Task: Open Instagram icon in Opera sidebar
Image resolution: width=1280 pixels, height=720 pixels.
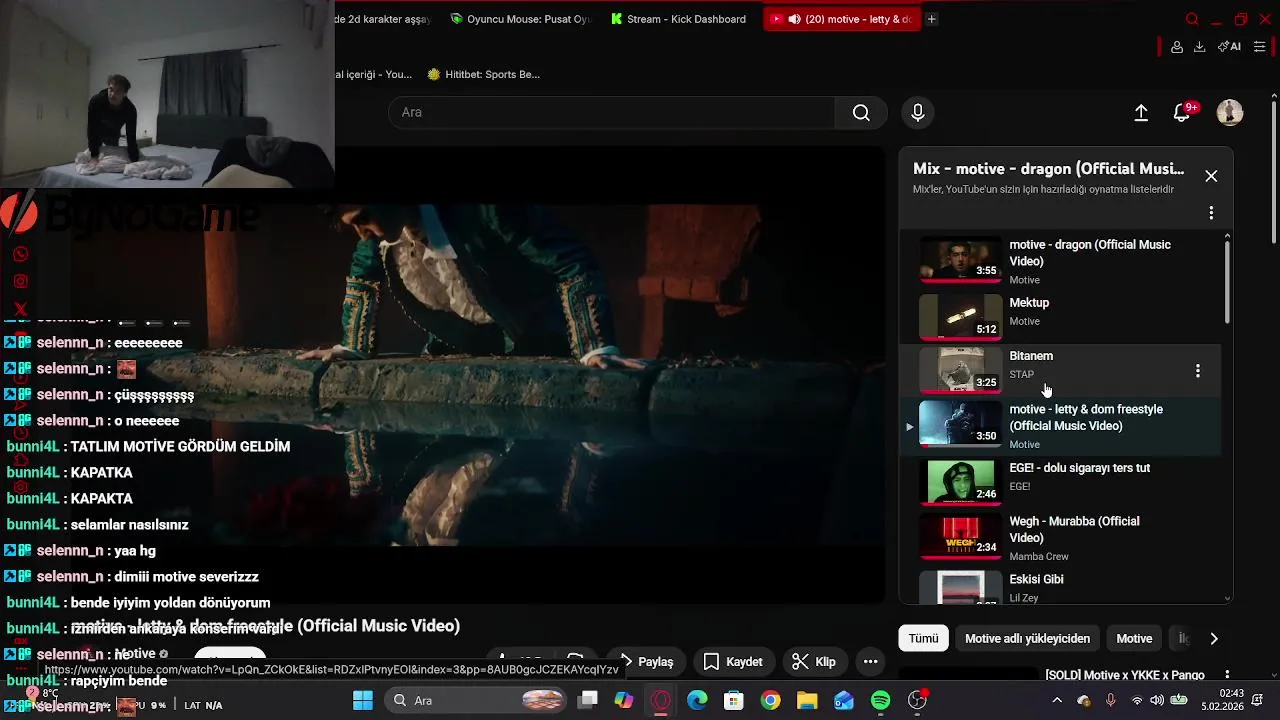Action: [20, 282]
